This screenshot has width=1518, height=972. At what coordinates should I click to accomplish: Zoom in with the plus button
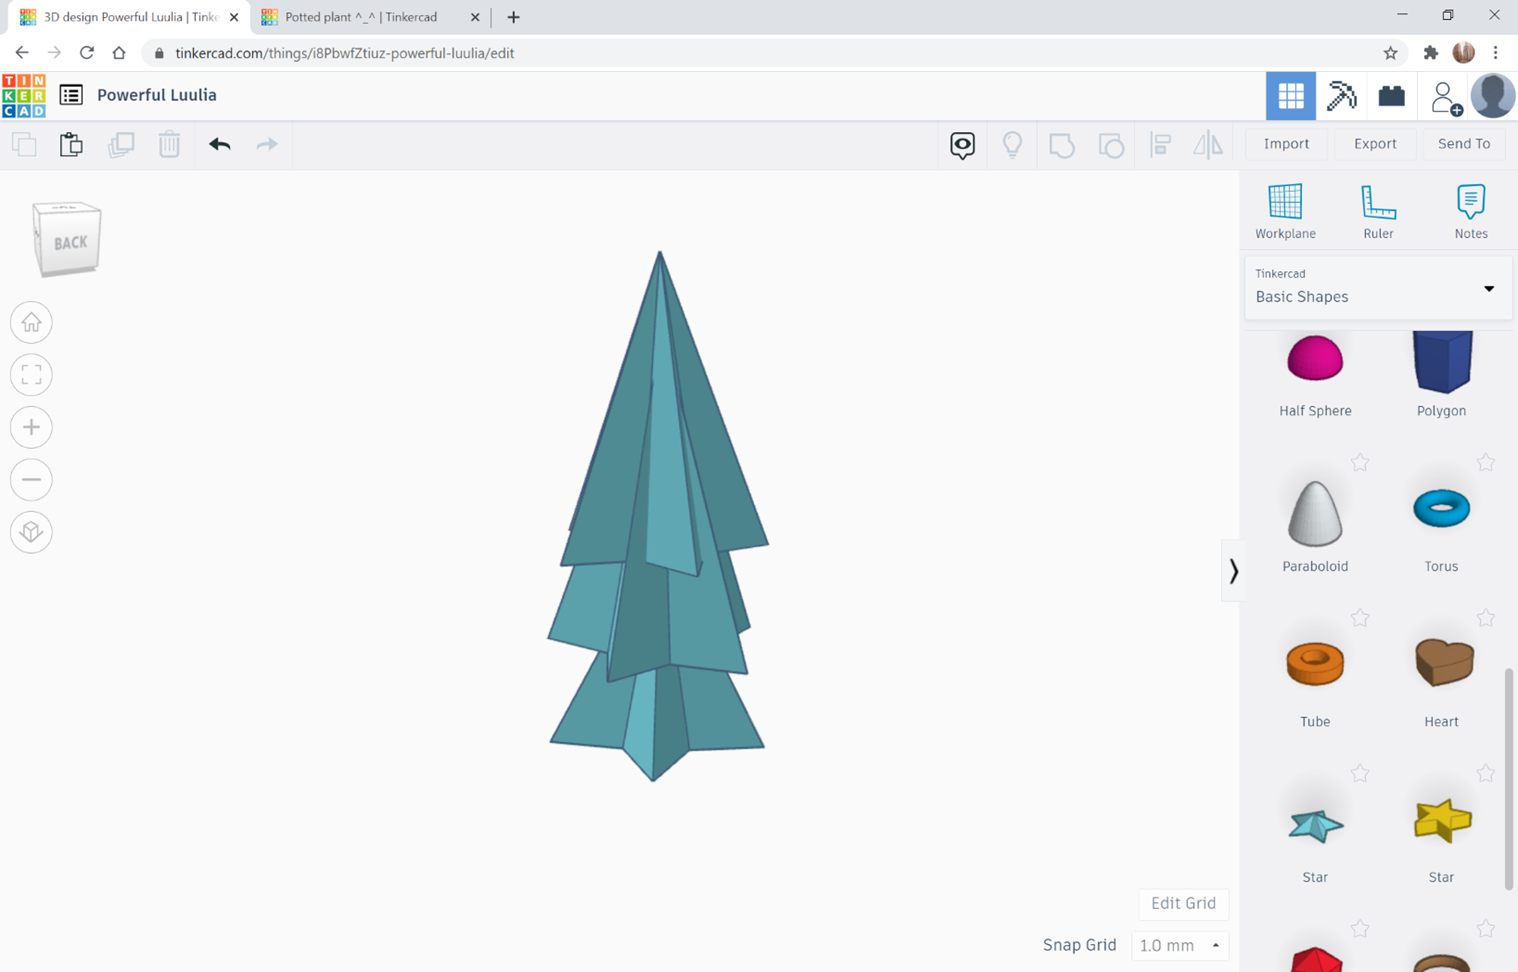(31, 427)
